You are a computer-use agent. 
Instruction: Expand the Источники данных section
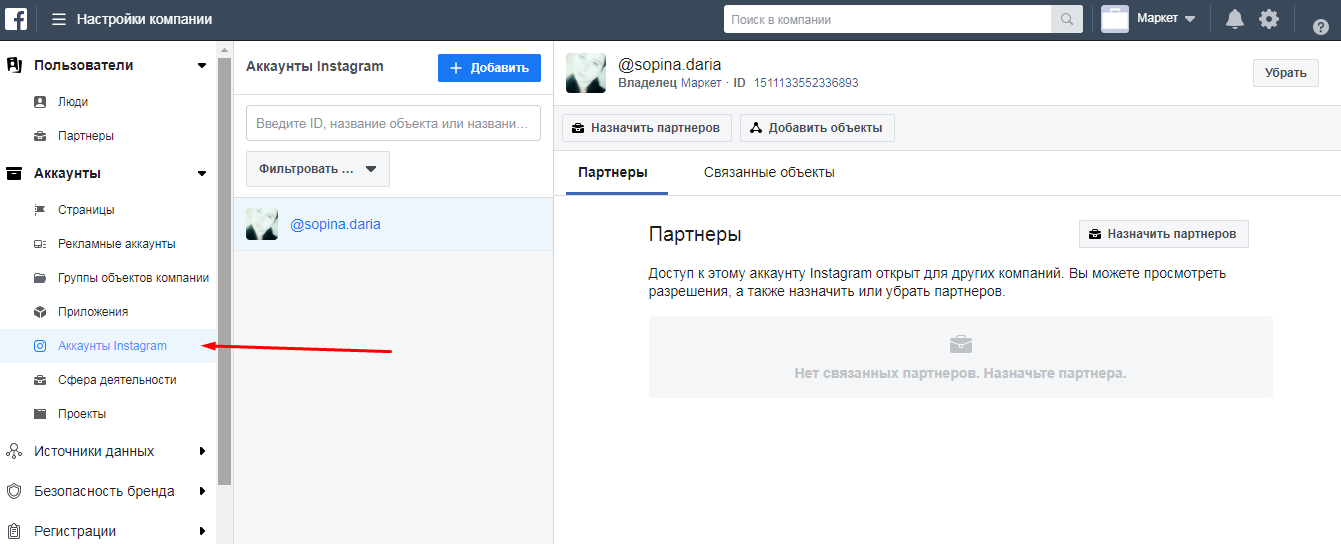point(201,451)
